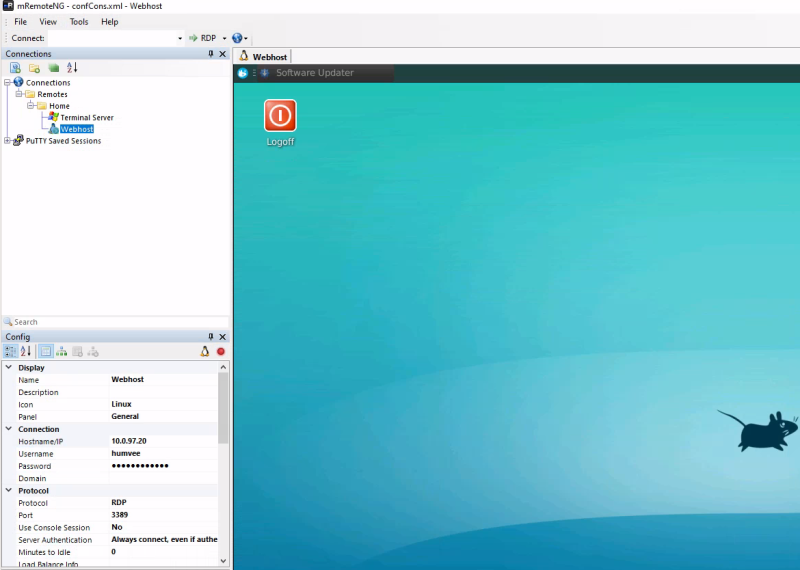
Task: Toggle the Properties view button in Config
Action: (45, 351)
